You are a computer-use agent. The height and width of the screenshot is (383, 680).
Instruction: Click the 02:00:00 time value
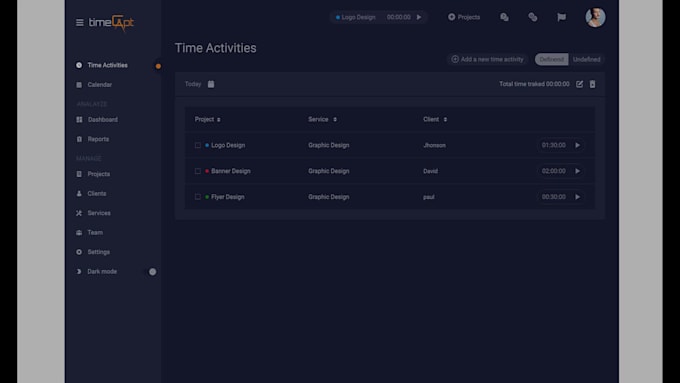[554, 171]
